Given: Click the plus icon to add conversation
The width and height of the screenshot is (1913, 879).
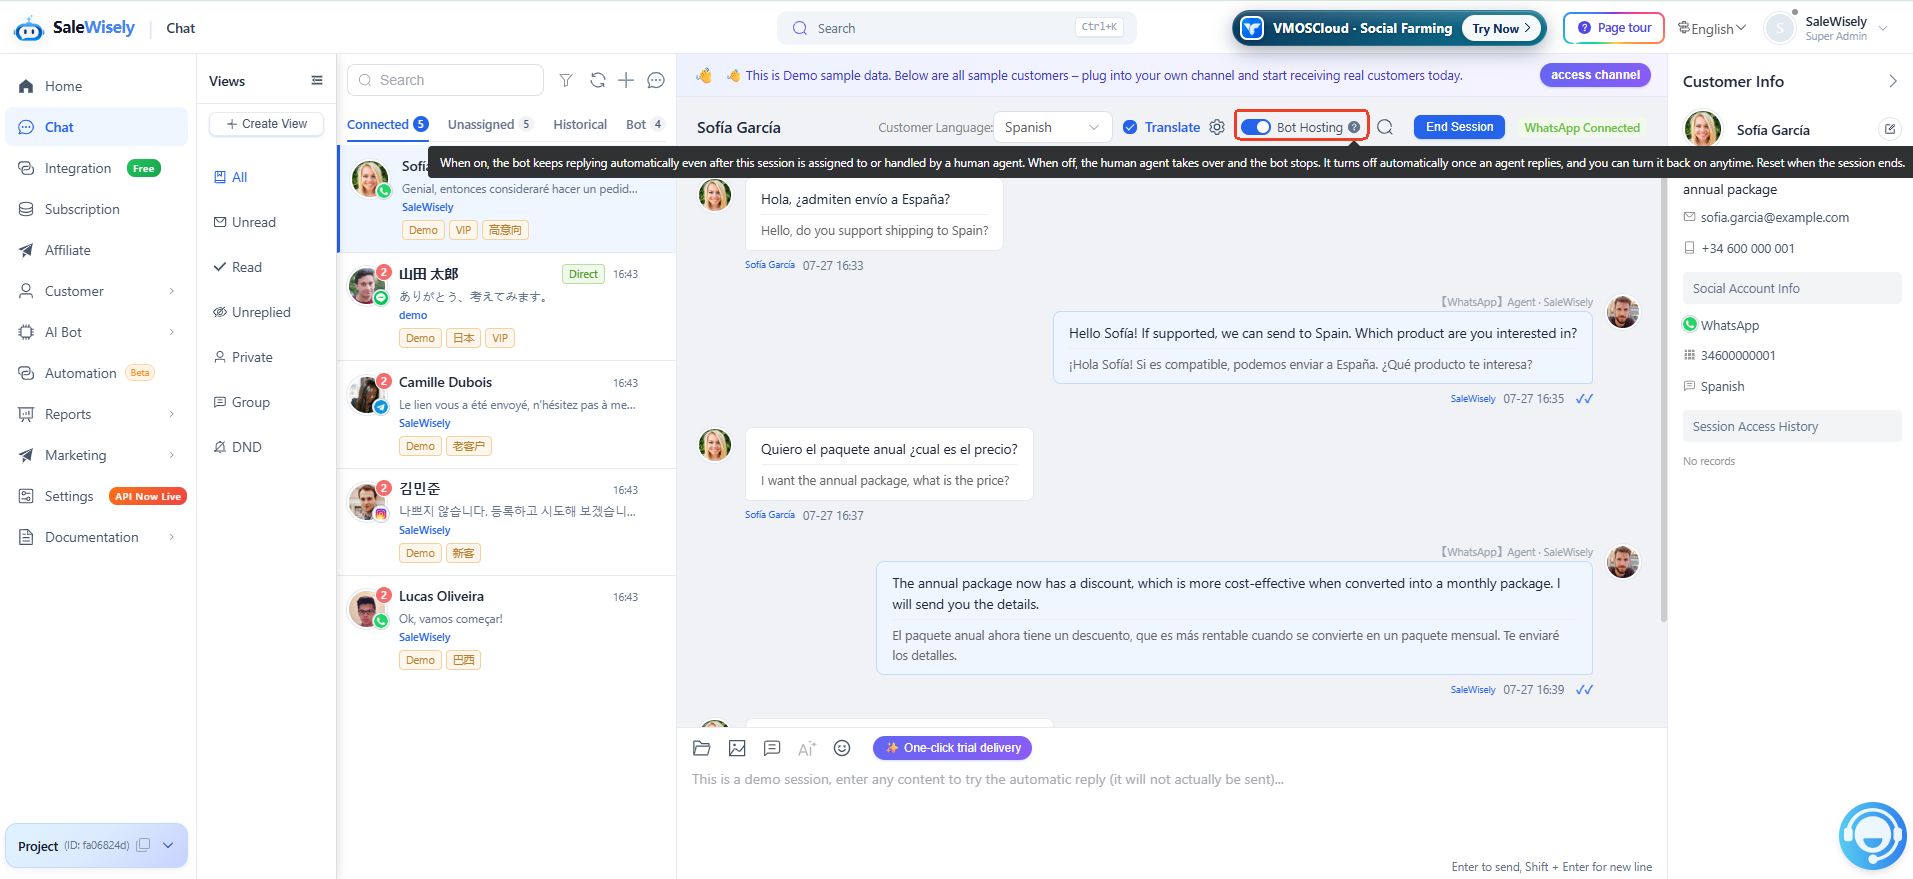Looking at the screenshot, I should click(x=626, y=80).
